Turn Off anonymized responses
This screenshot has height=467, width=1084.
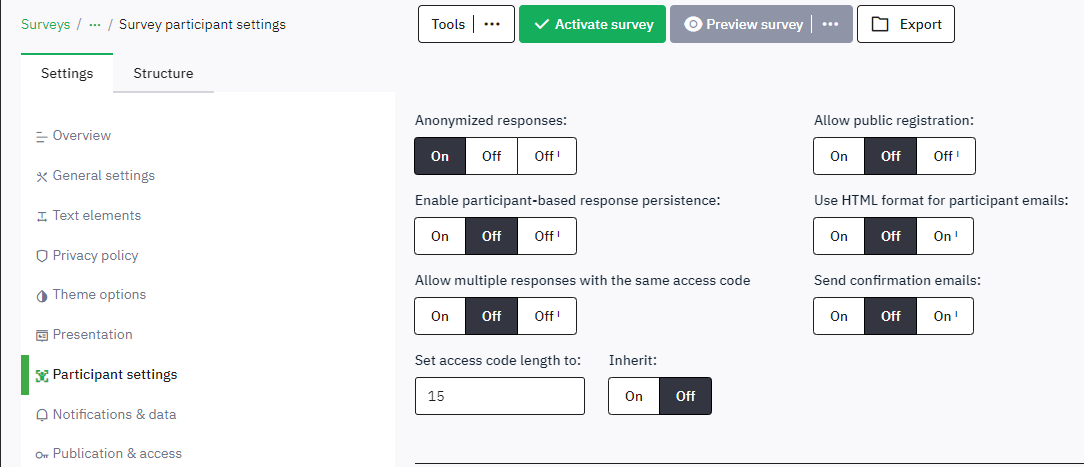pyautogui.click(x=491, y=156)
